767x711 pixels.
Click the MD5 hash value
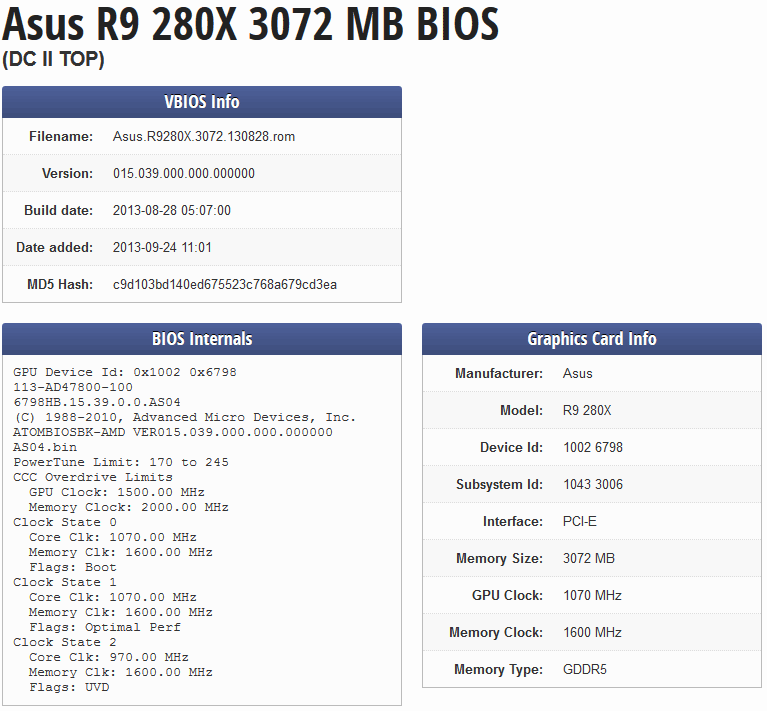(x=225, y=285)
